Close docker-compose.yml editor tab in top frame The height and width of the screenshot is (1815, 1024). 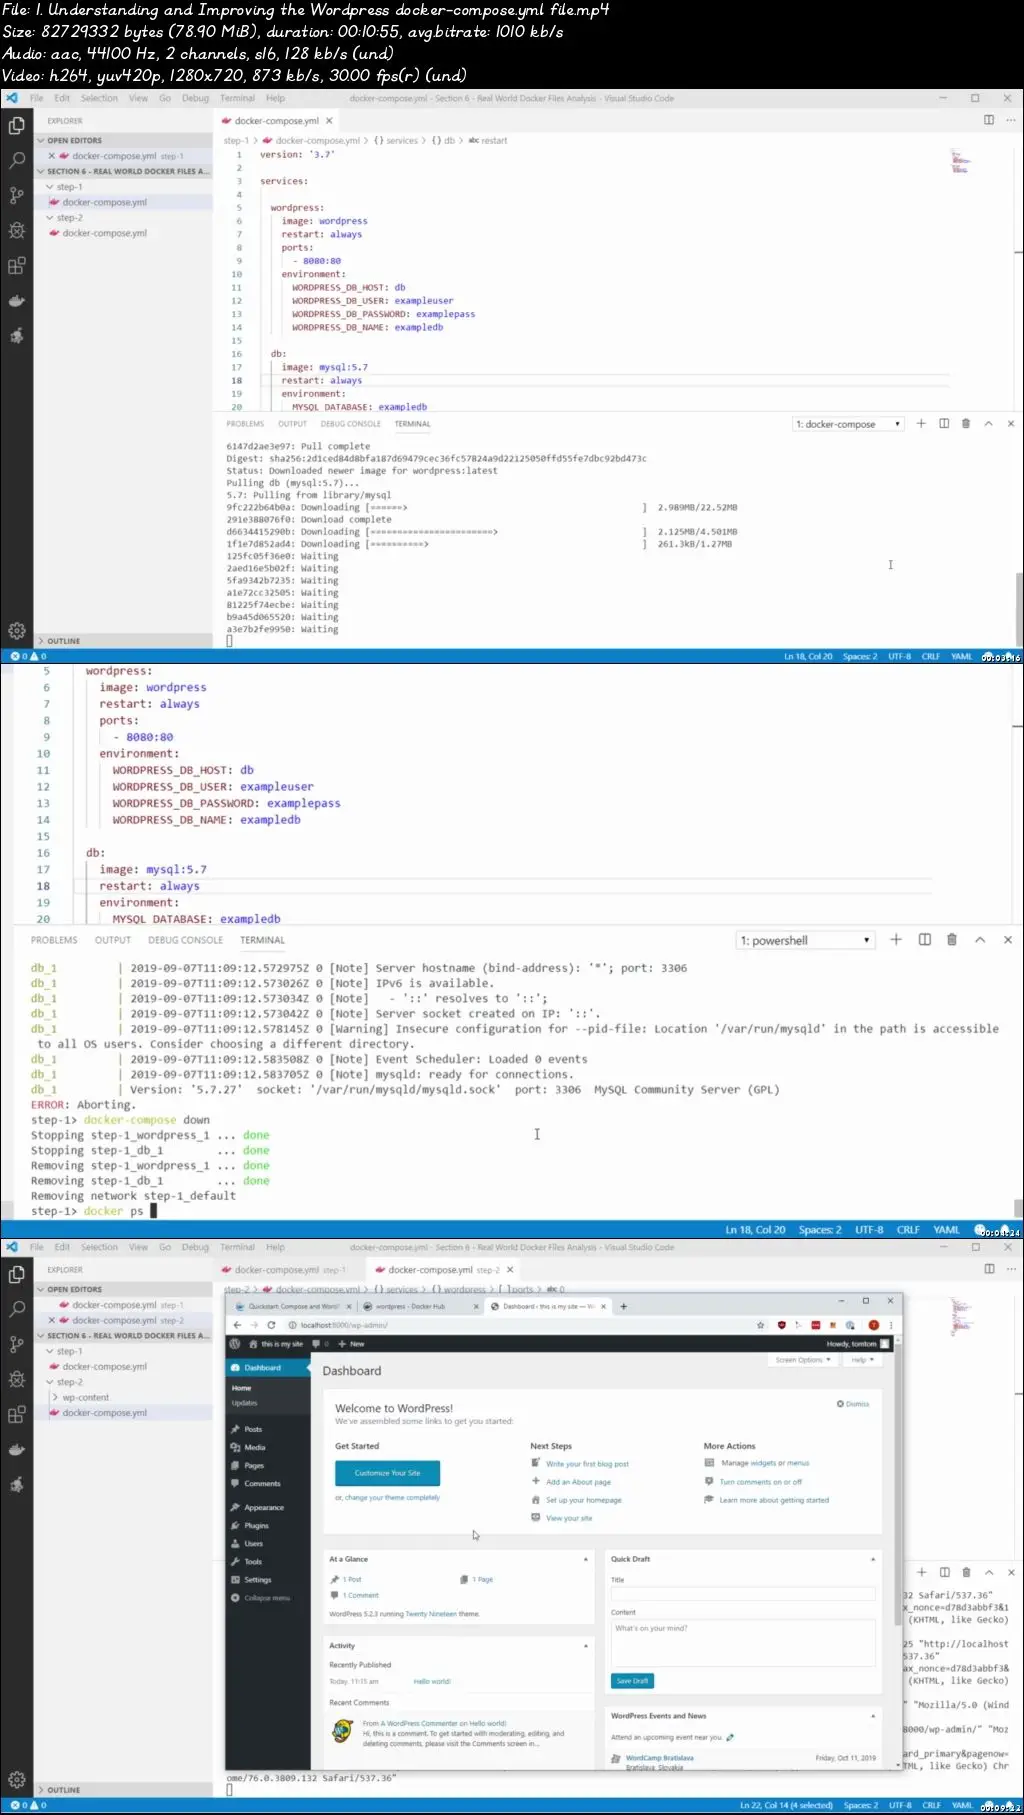pos(329,121)
